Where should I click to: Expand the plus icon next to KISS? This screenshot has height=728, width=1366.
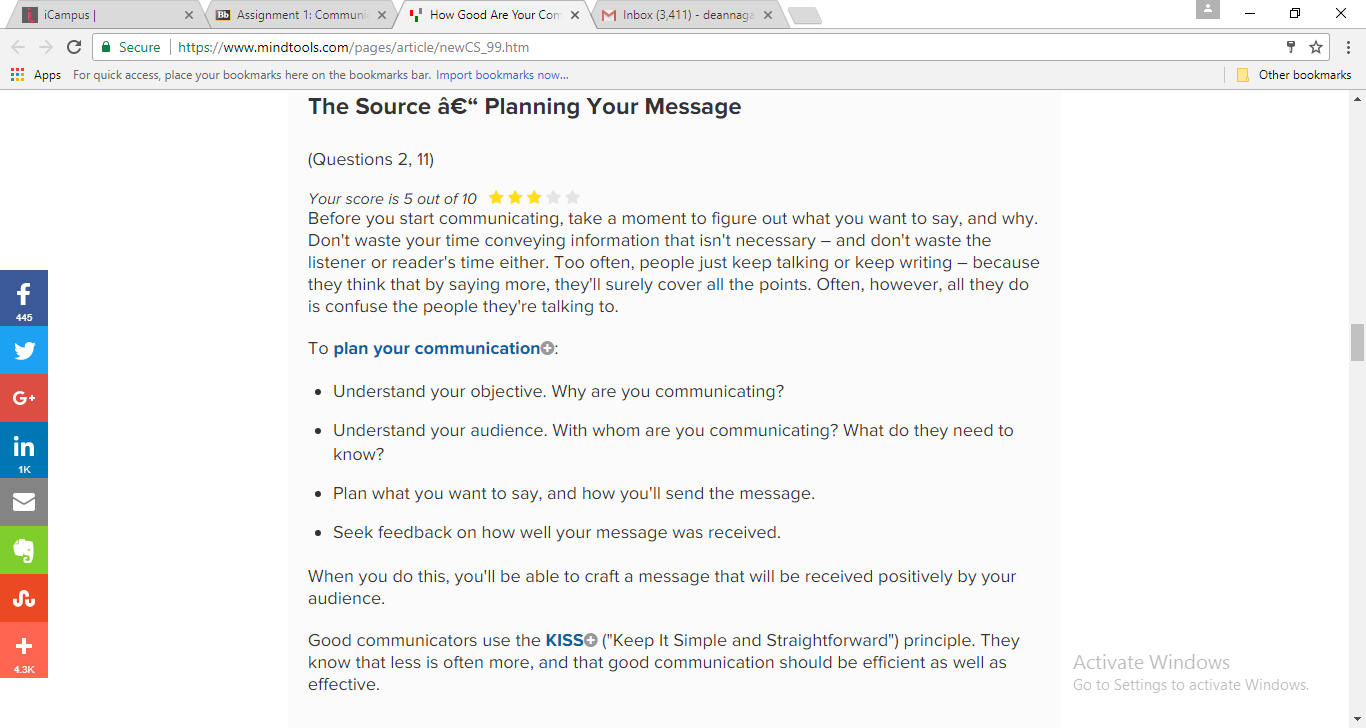[x=591, y=640]
